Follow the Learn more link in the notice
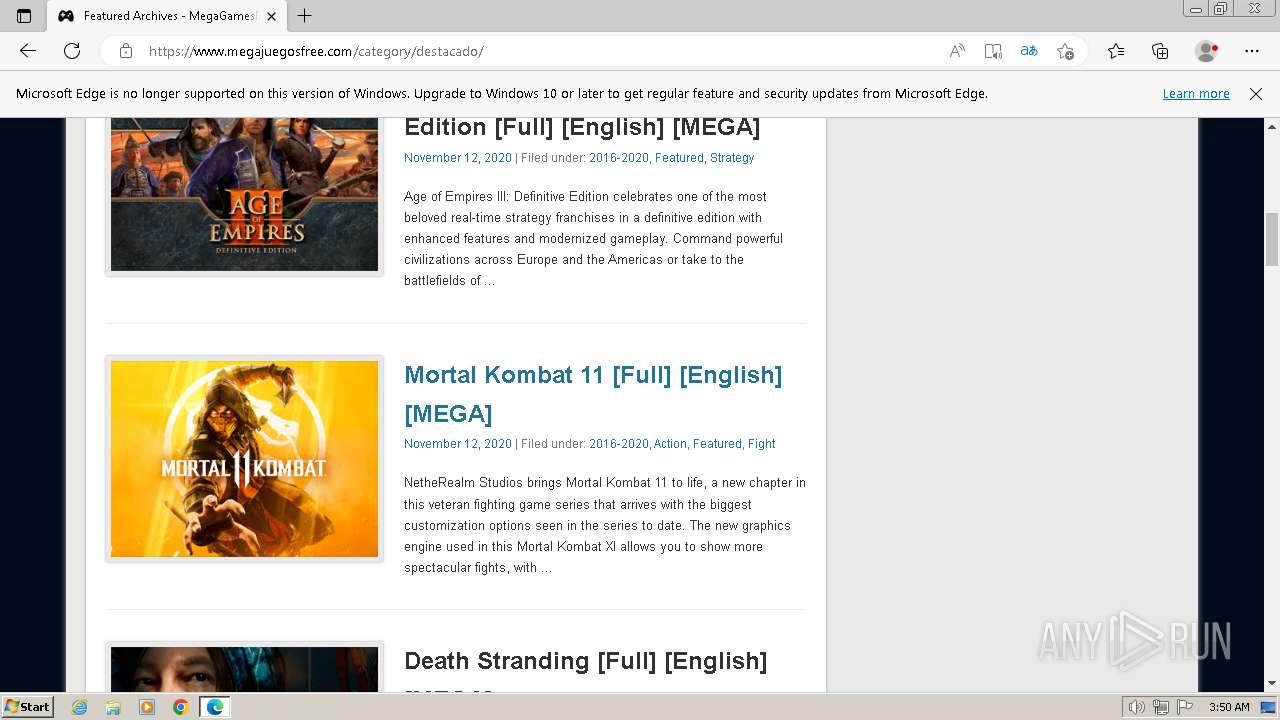Viewport: 1280px width, 720px height. click(1196, 94)
